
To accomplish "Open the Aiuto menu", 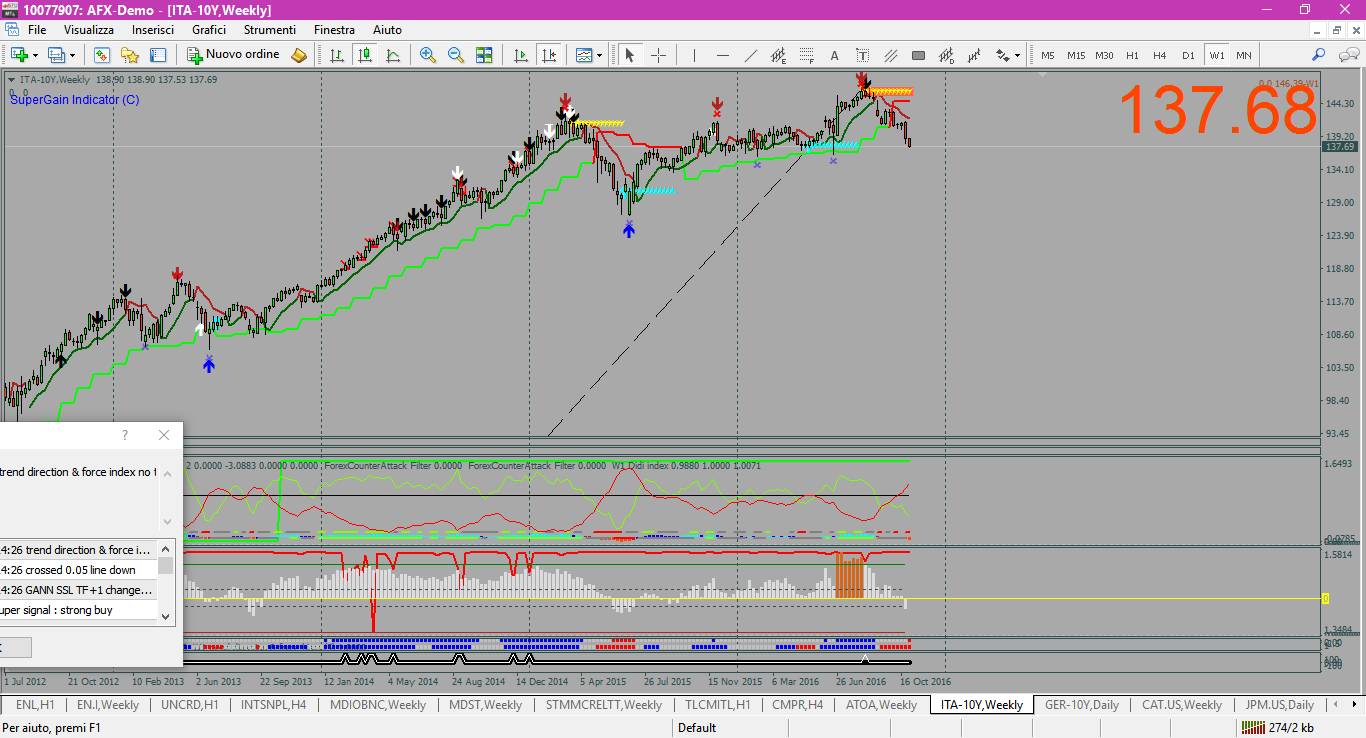I will click(387, 30).
